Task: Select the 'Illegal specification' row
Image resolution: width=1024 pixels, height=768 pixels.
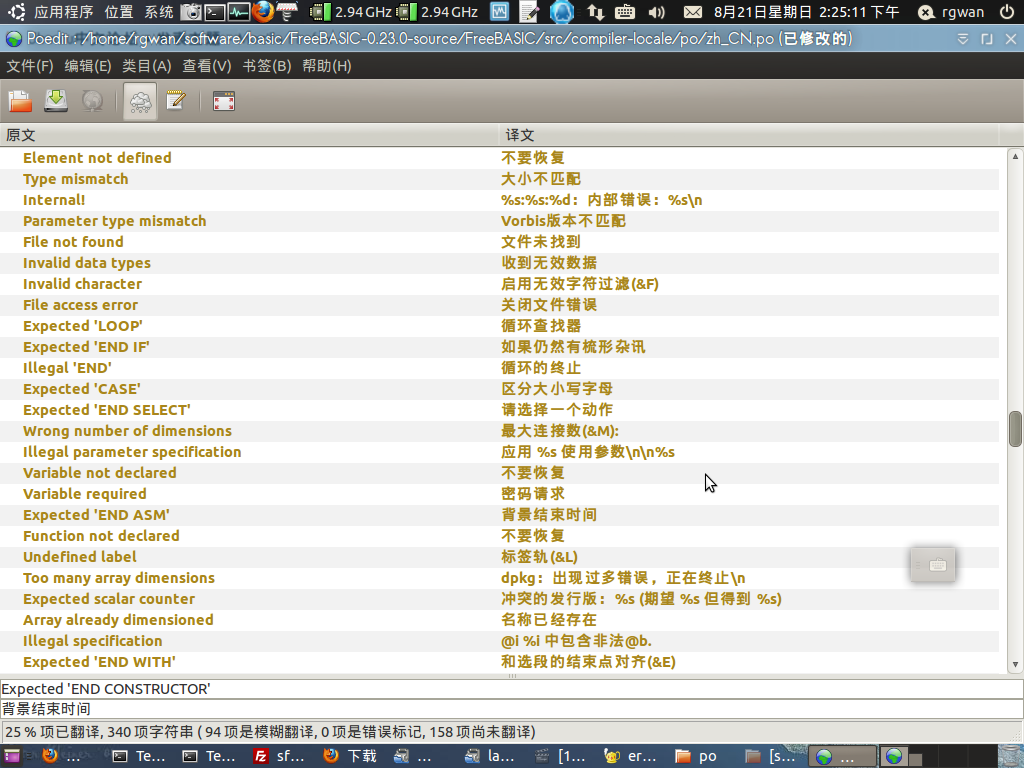Action: [499, 641]
